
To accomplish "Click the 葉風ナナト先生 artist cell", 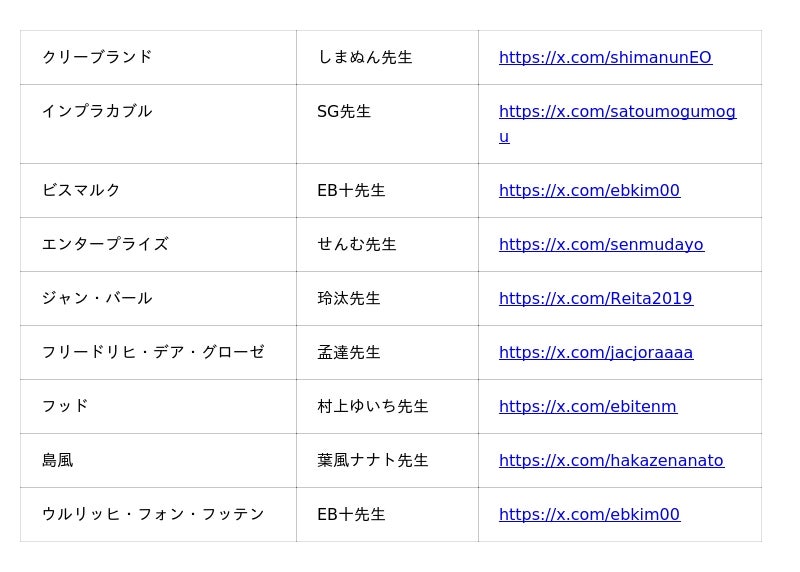I will point(373,460).
